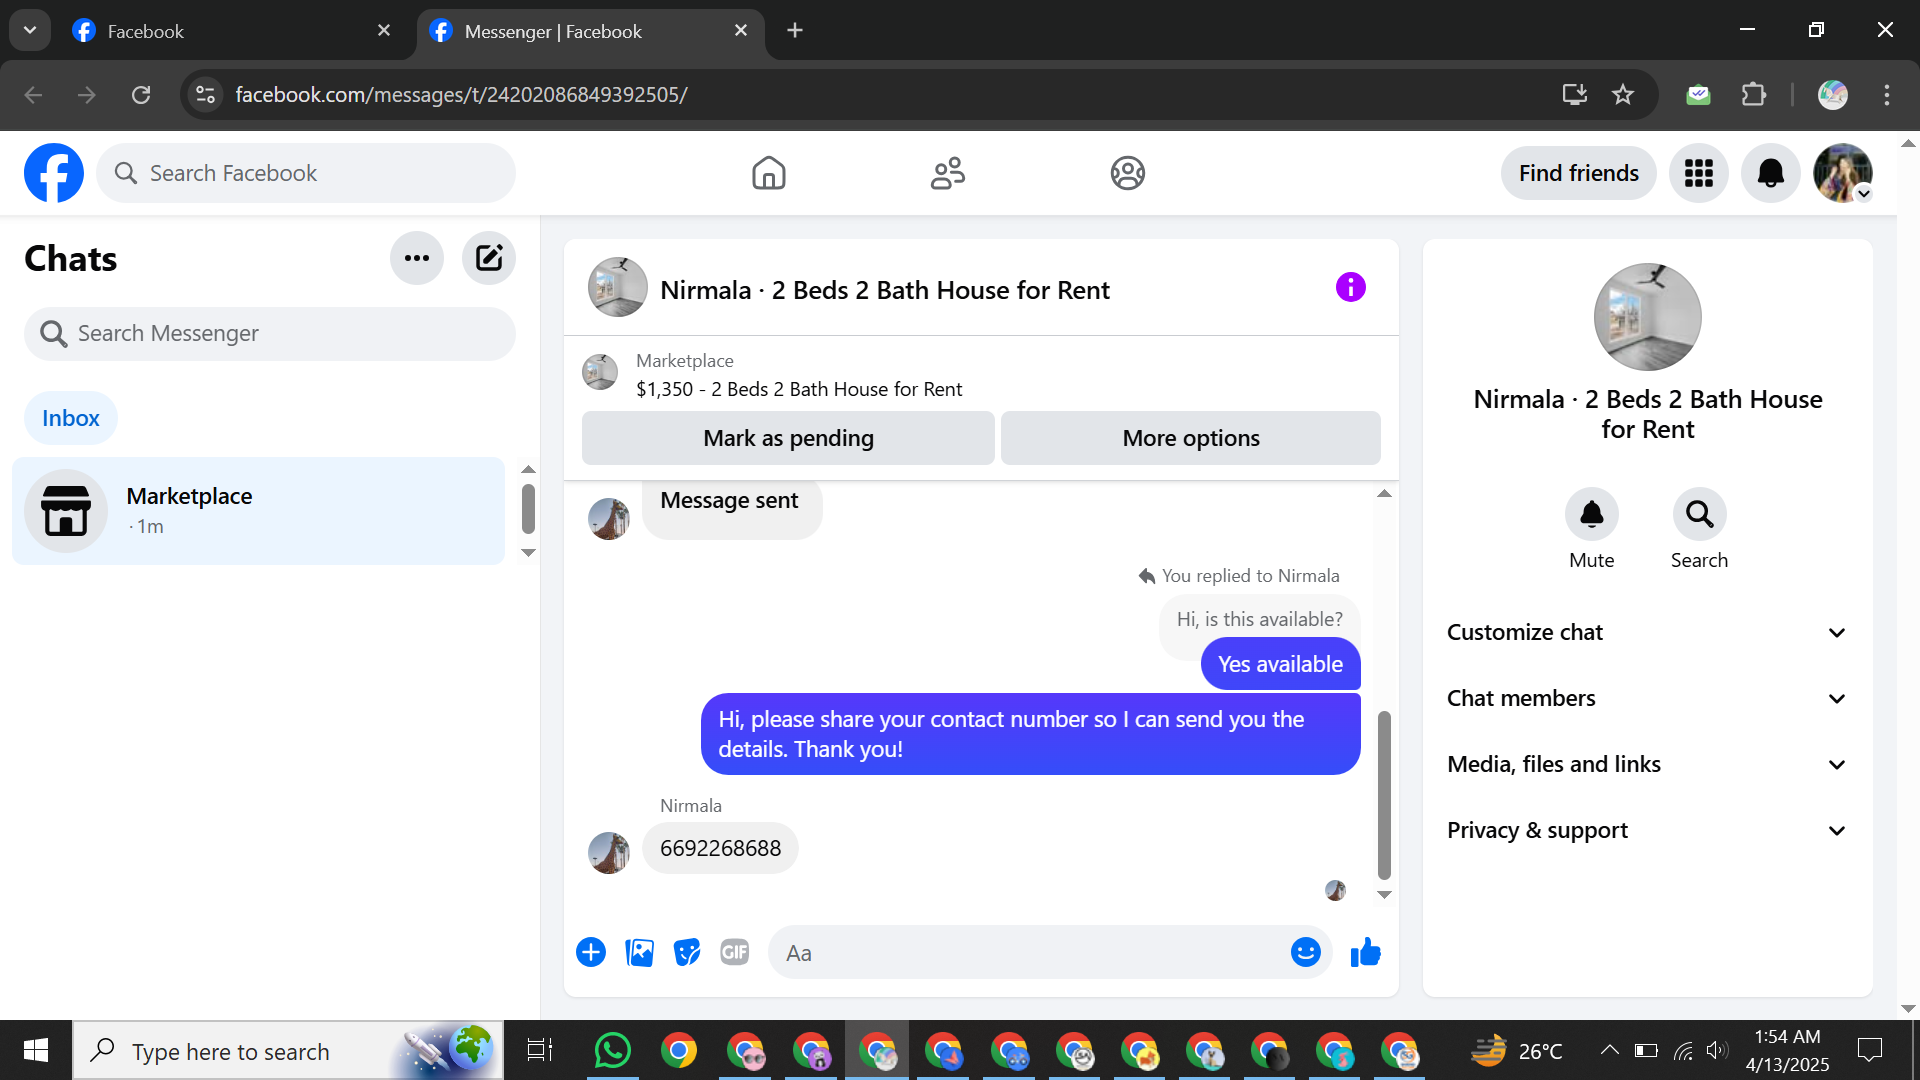
Task: Open the Facebook menu grid icon
Action: (1698, 173)
